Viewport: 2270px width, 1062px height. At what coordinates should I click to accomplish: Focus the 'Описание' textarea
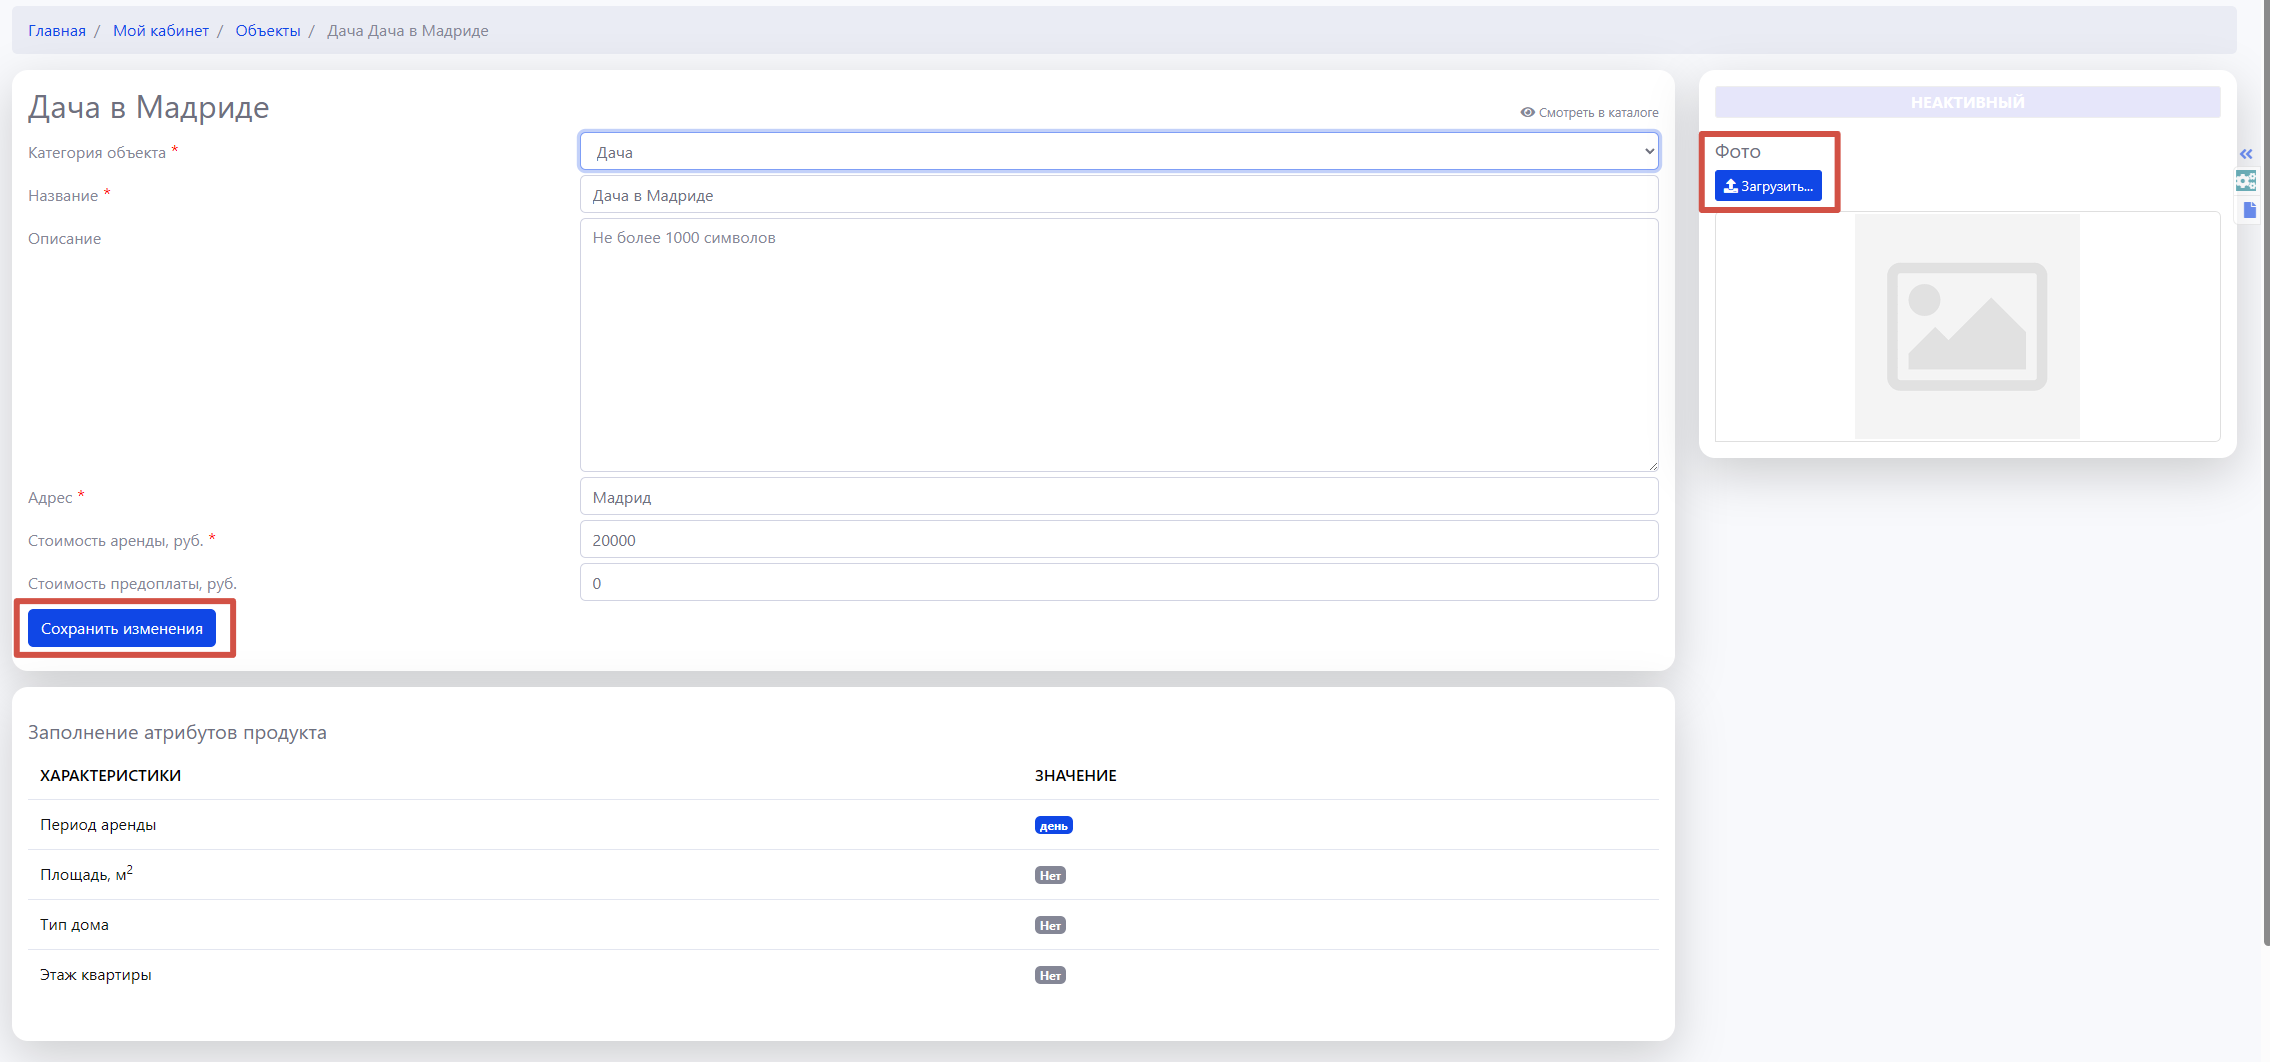click(x=1118, y=345)
